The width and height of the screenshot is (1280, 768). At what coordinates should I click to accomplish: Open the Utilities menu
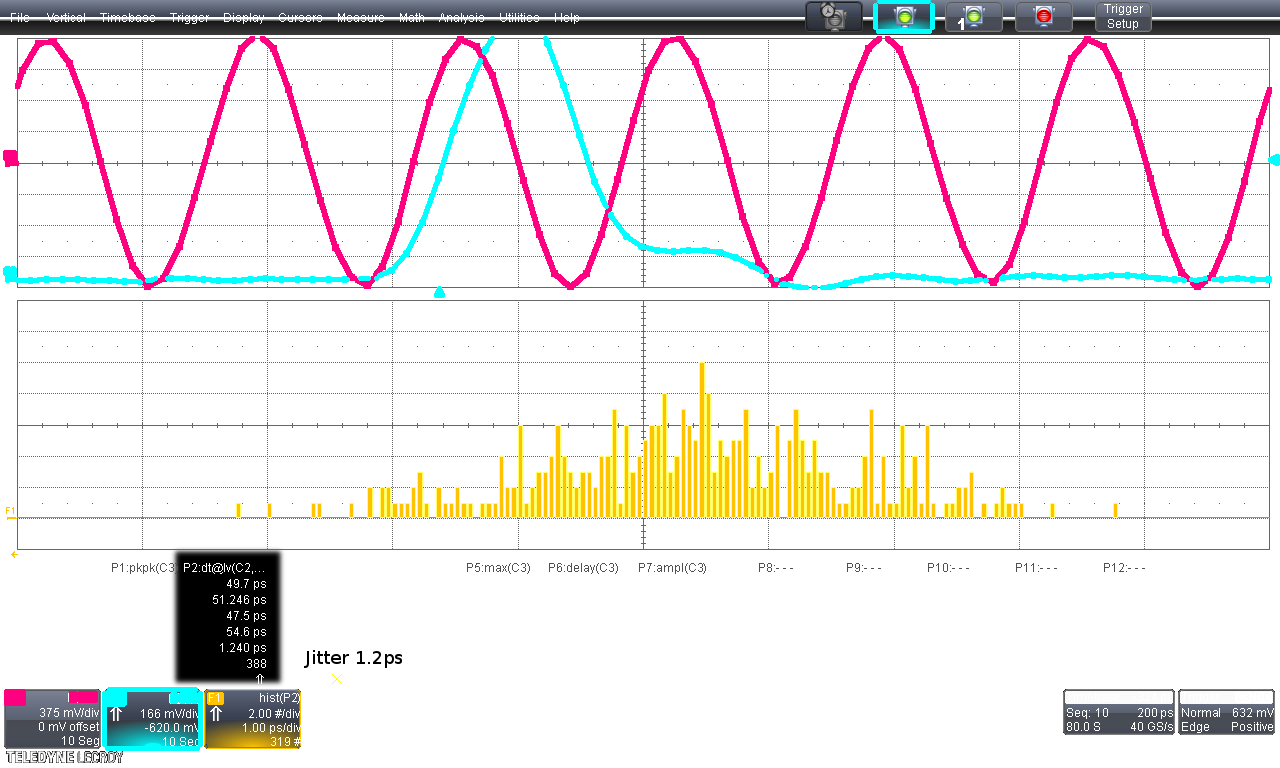pos(519,18)
